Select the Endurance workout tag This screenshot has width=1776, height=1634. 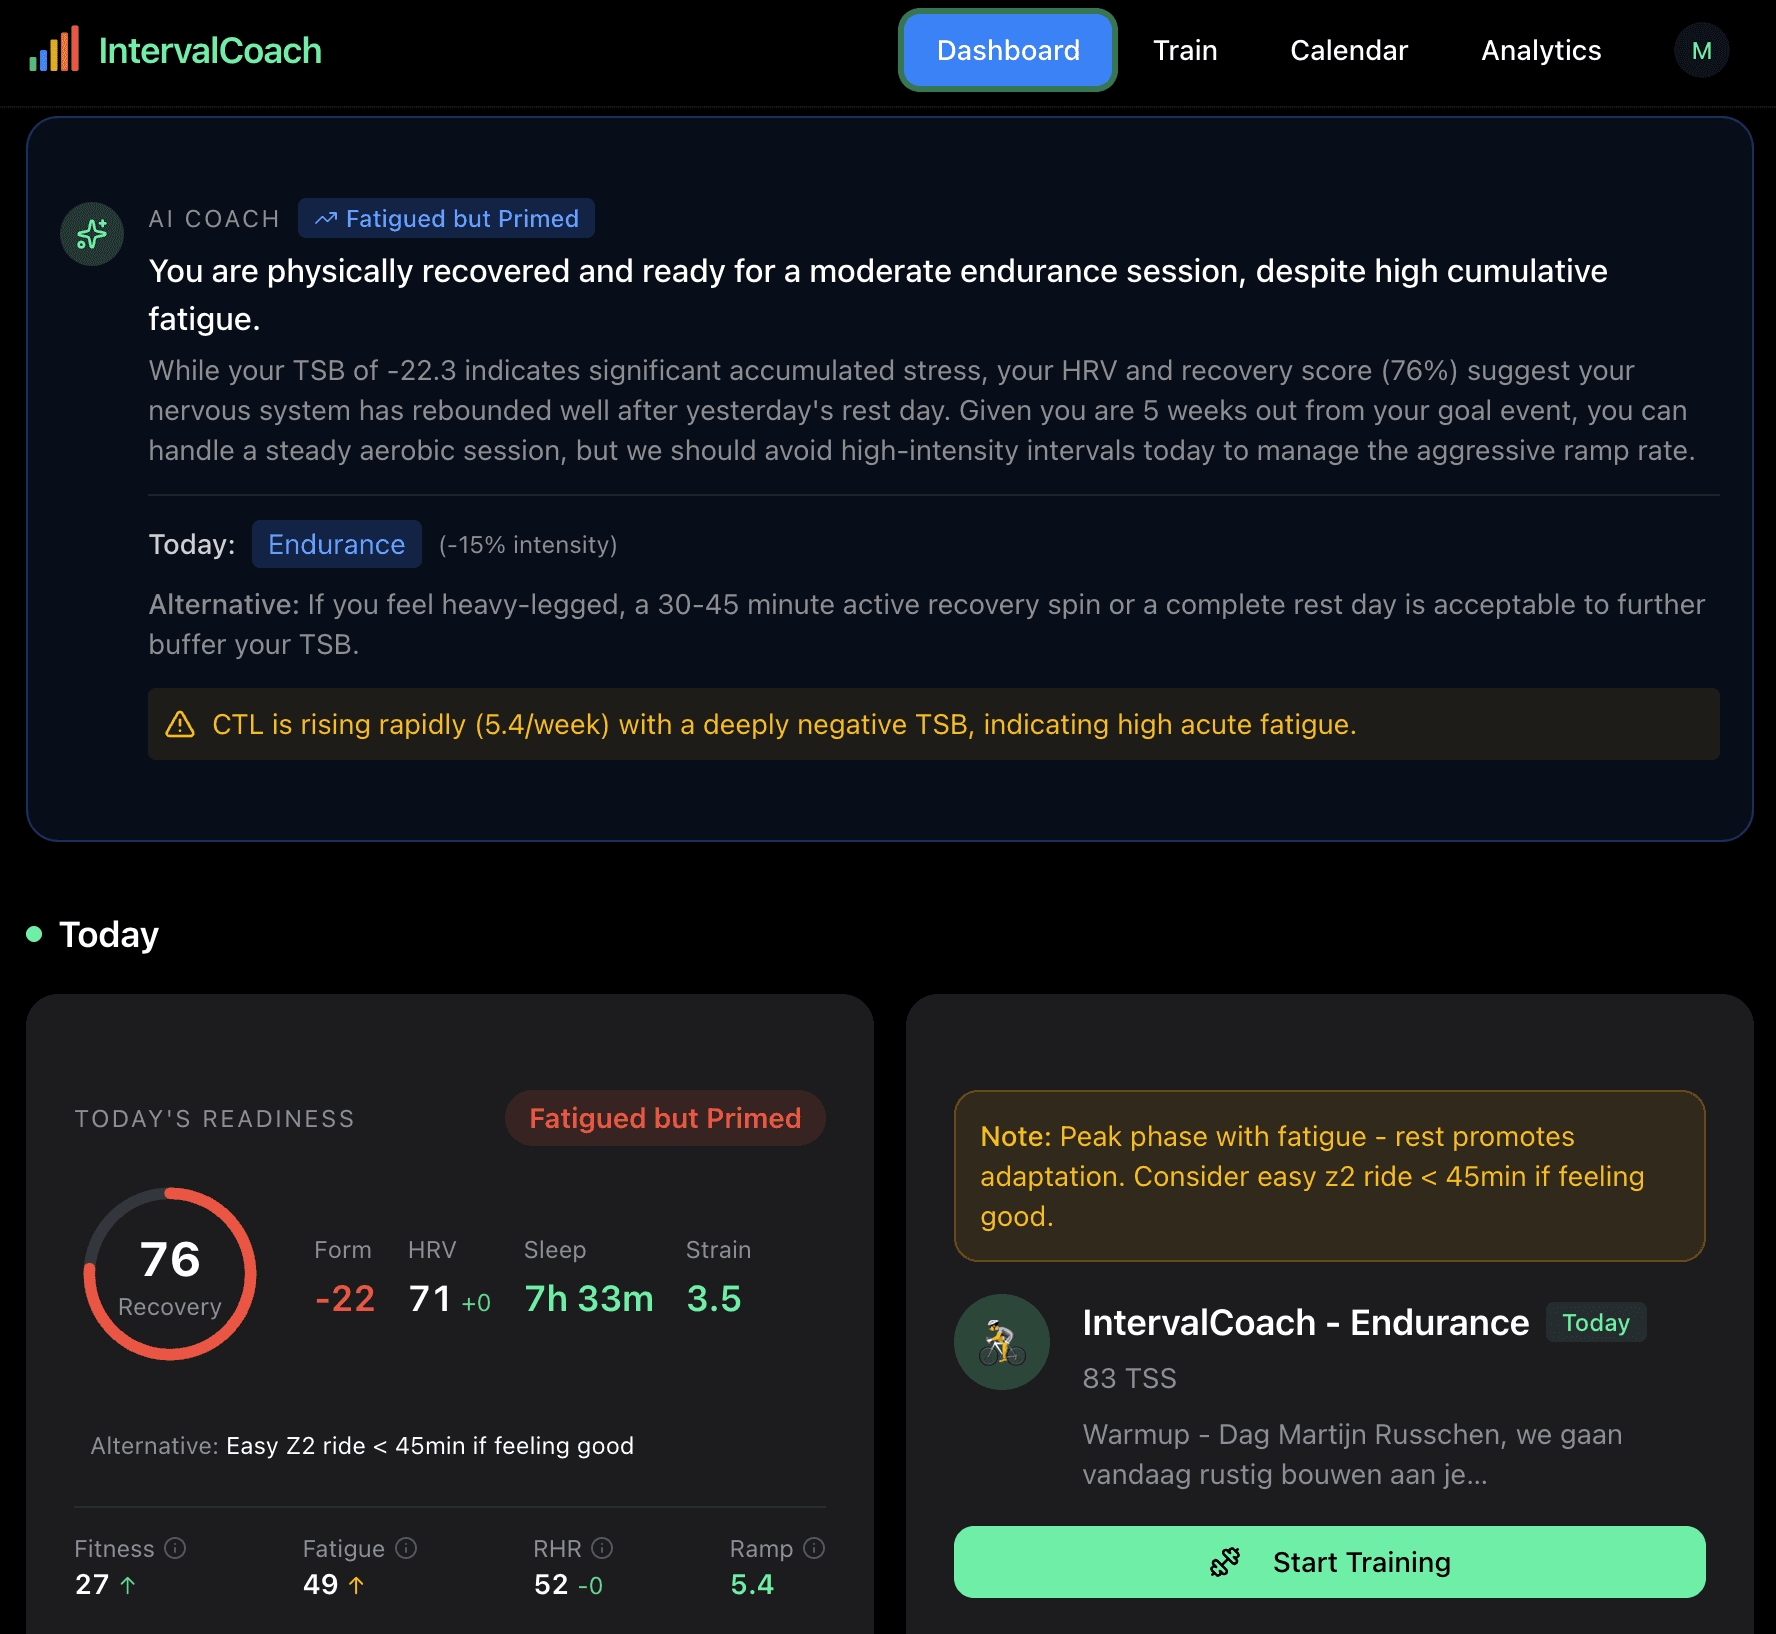coord(336,544)
